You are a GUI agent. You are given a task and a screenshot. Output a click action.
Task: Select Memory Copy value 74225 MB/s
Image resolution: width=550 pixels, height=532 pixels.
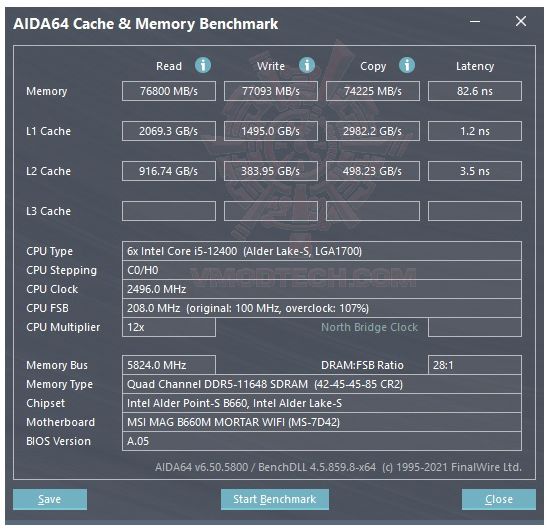tap(373, 91)
